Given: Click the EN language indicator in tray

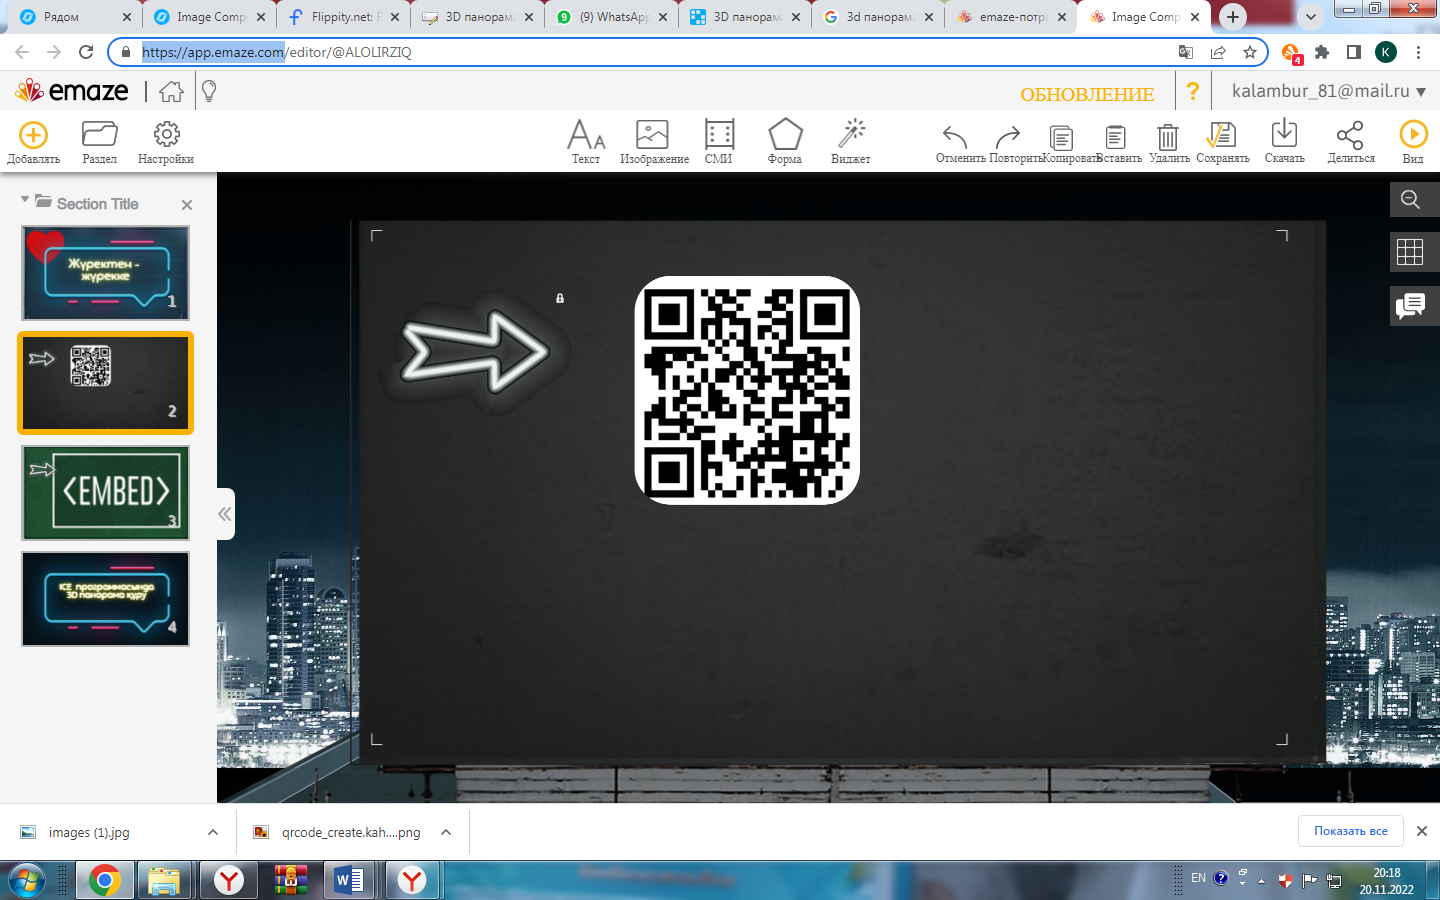Looking at the screenshot, I should pos(1198,878).
